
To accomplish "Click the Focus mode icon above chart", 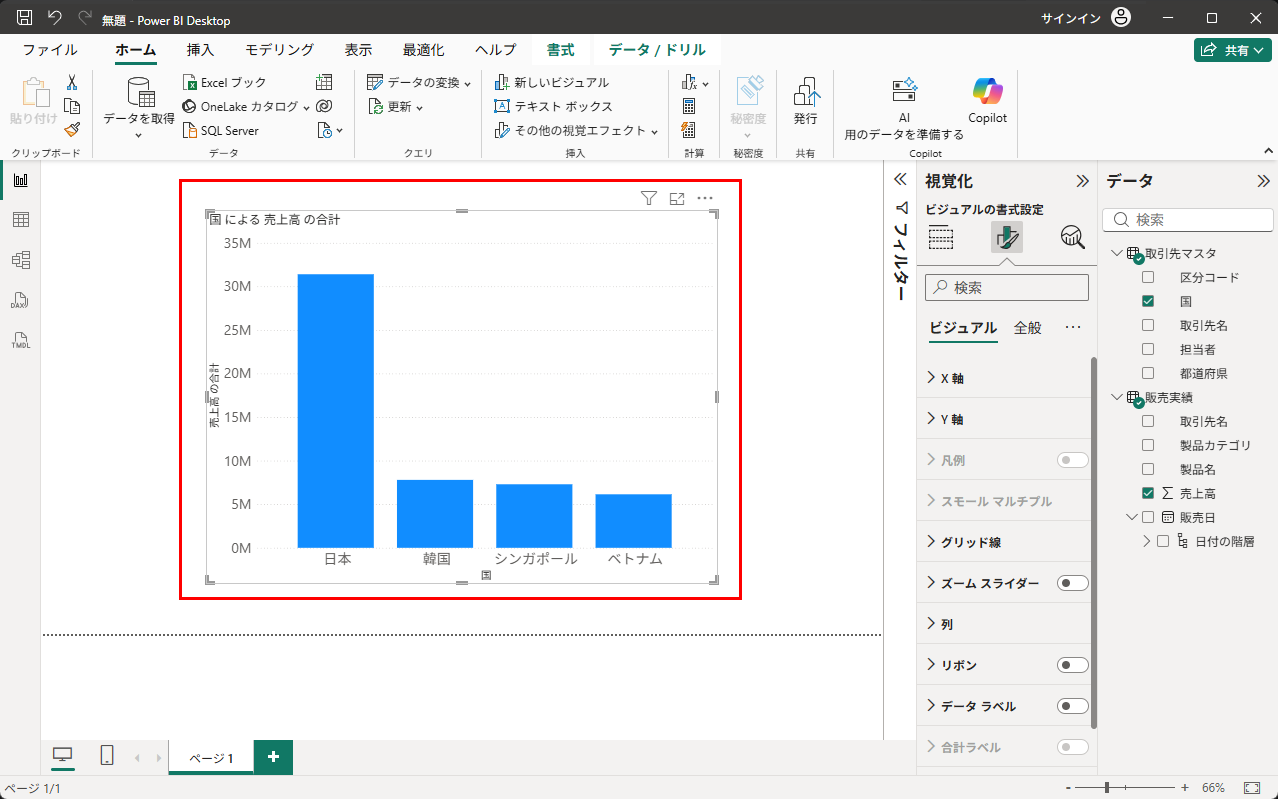I will tap(677, 199).
